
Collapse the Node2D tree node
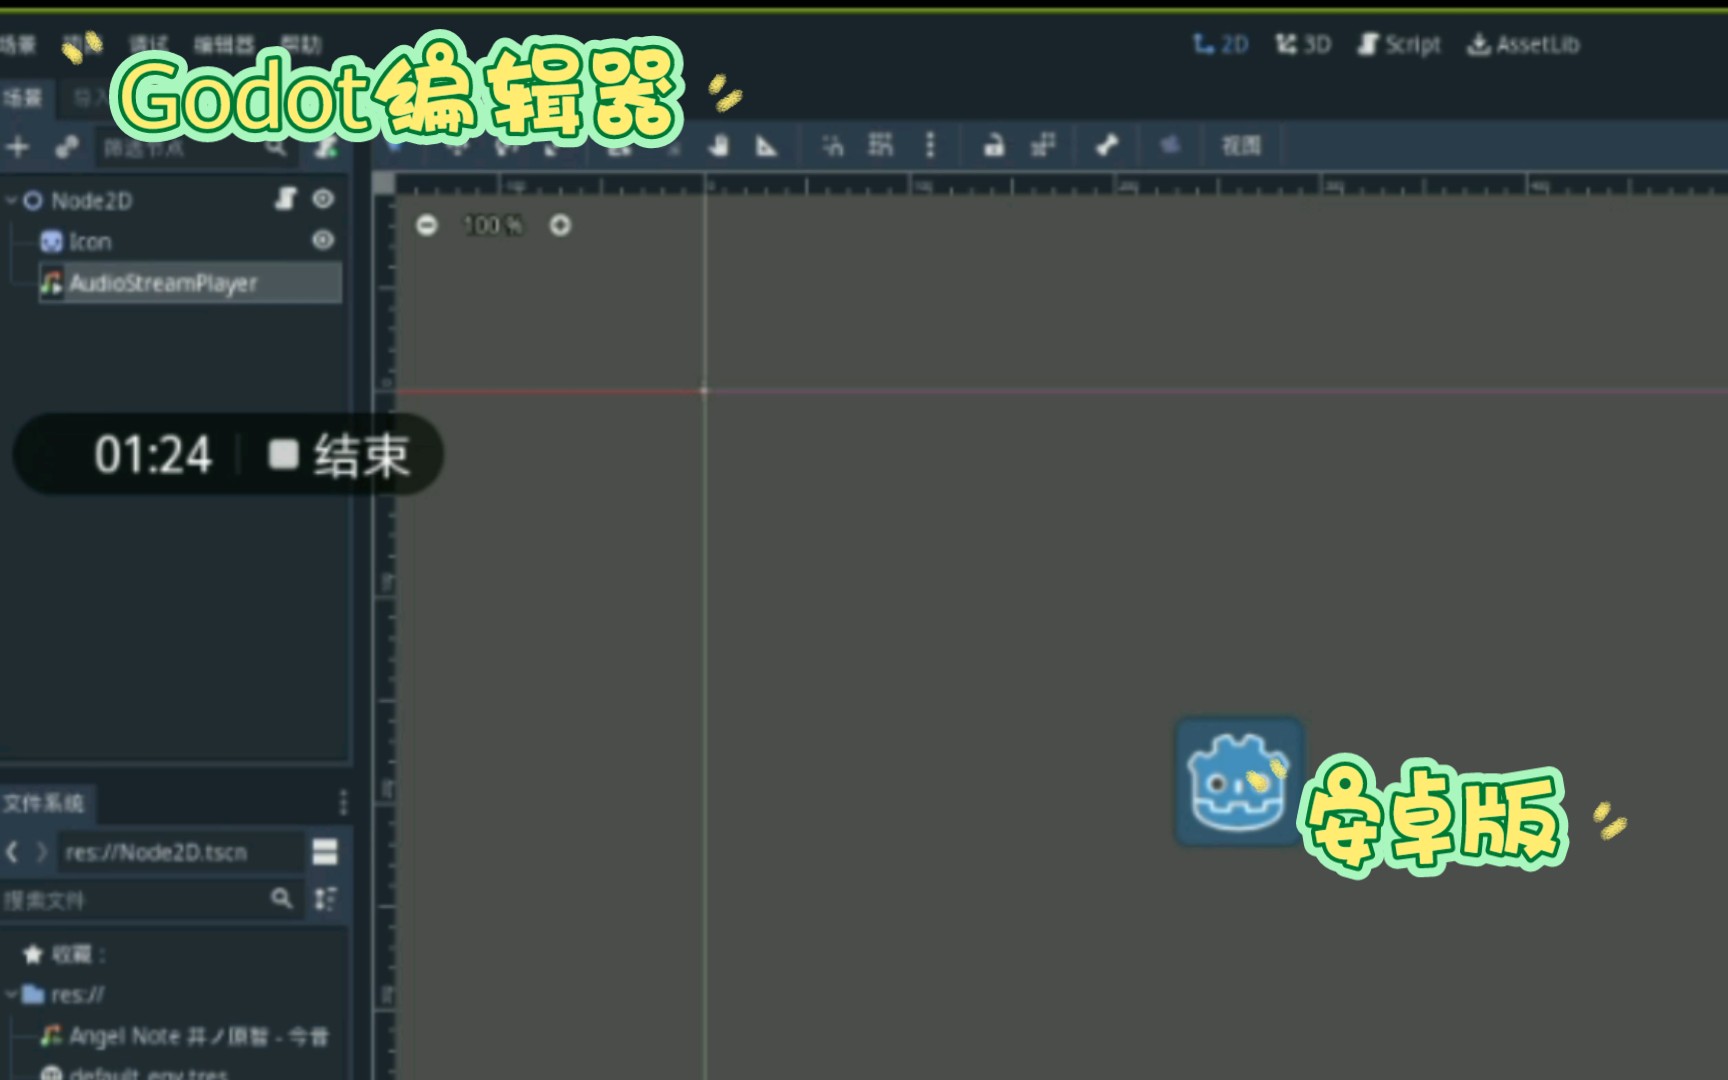(11, 201)
